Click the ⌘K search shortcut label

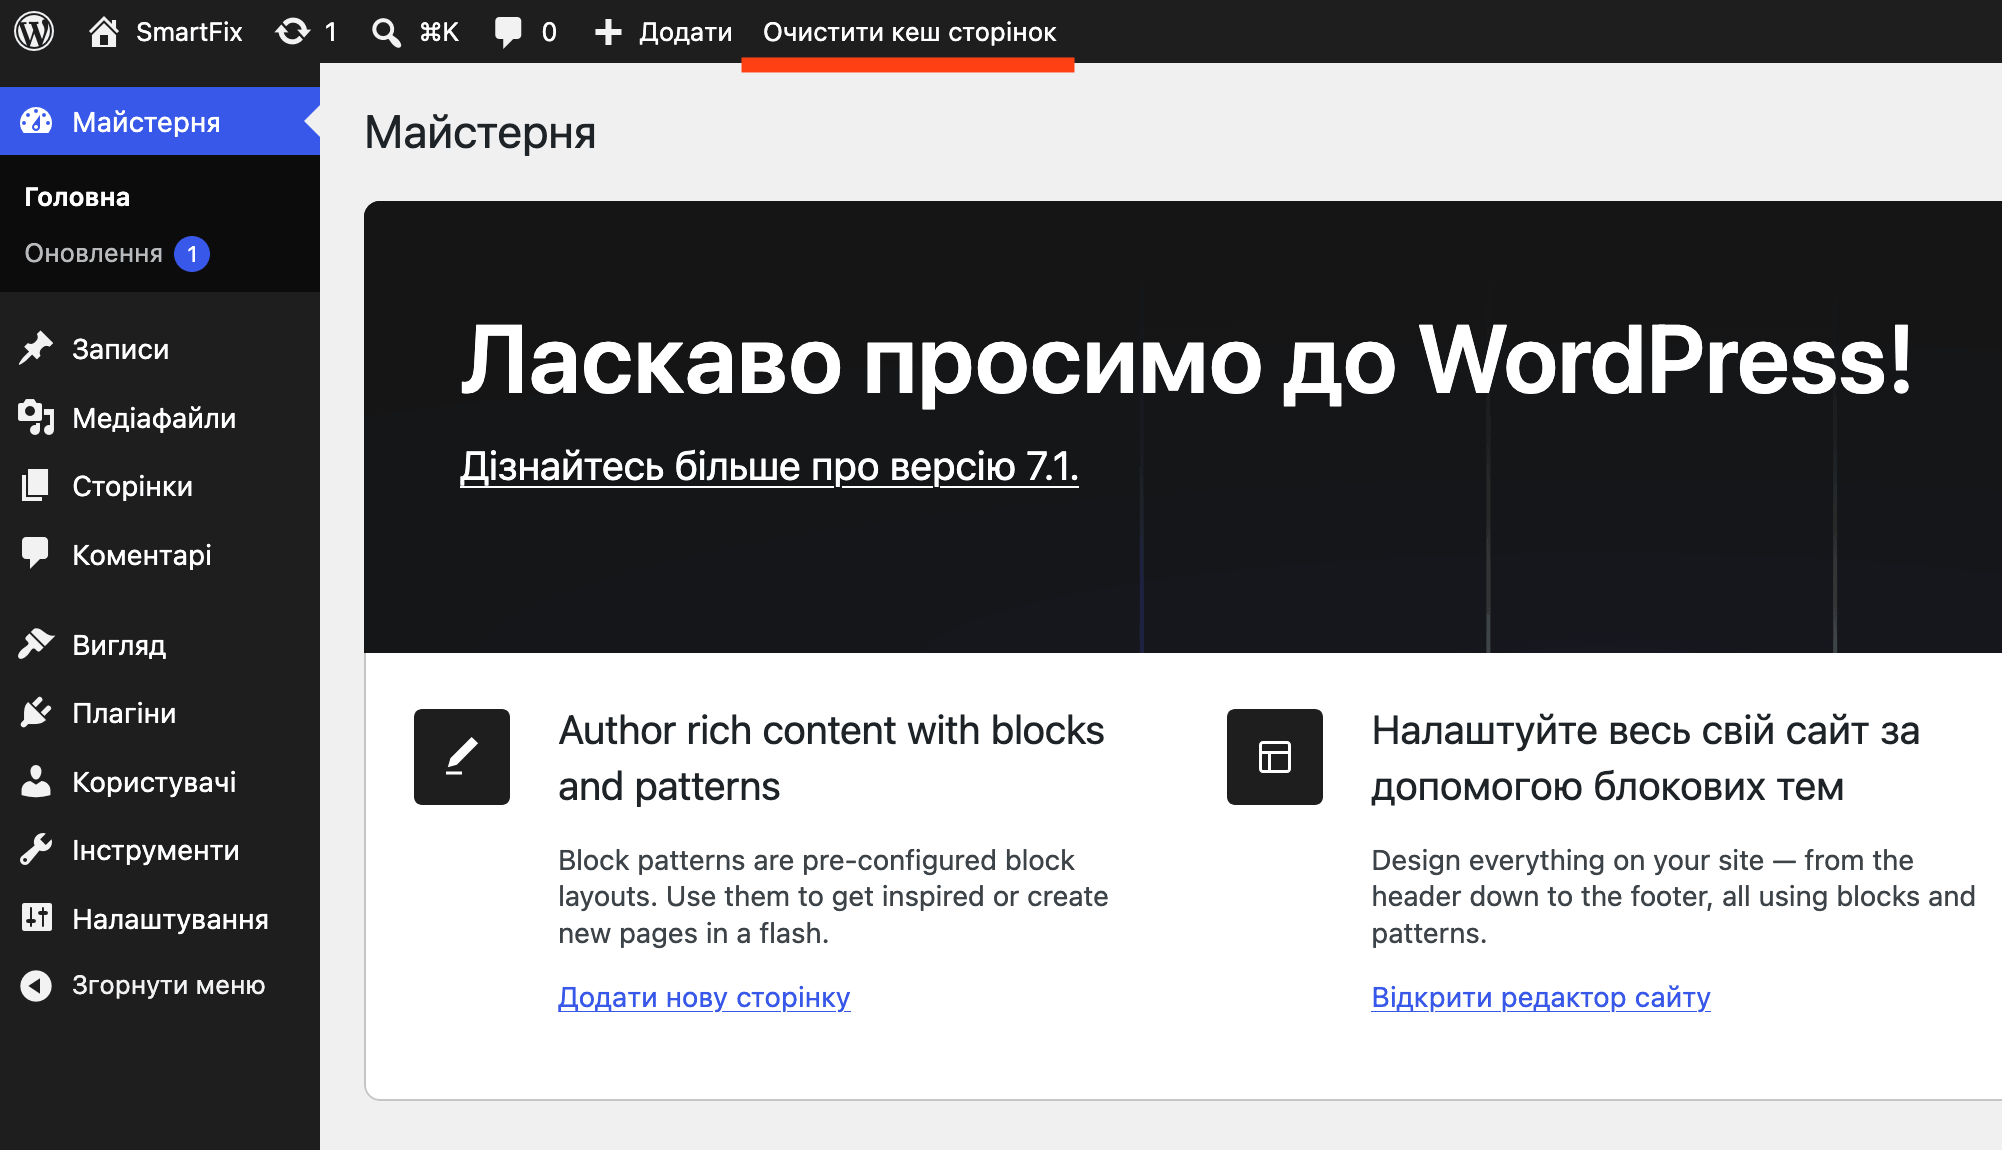pyautogui.click(x=439, y=32)
